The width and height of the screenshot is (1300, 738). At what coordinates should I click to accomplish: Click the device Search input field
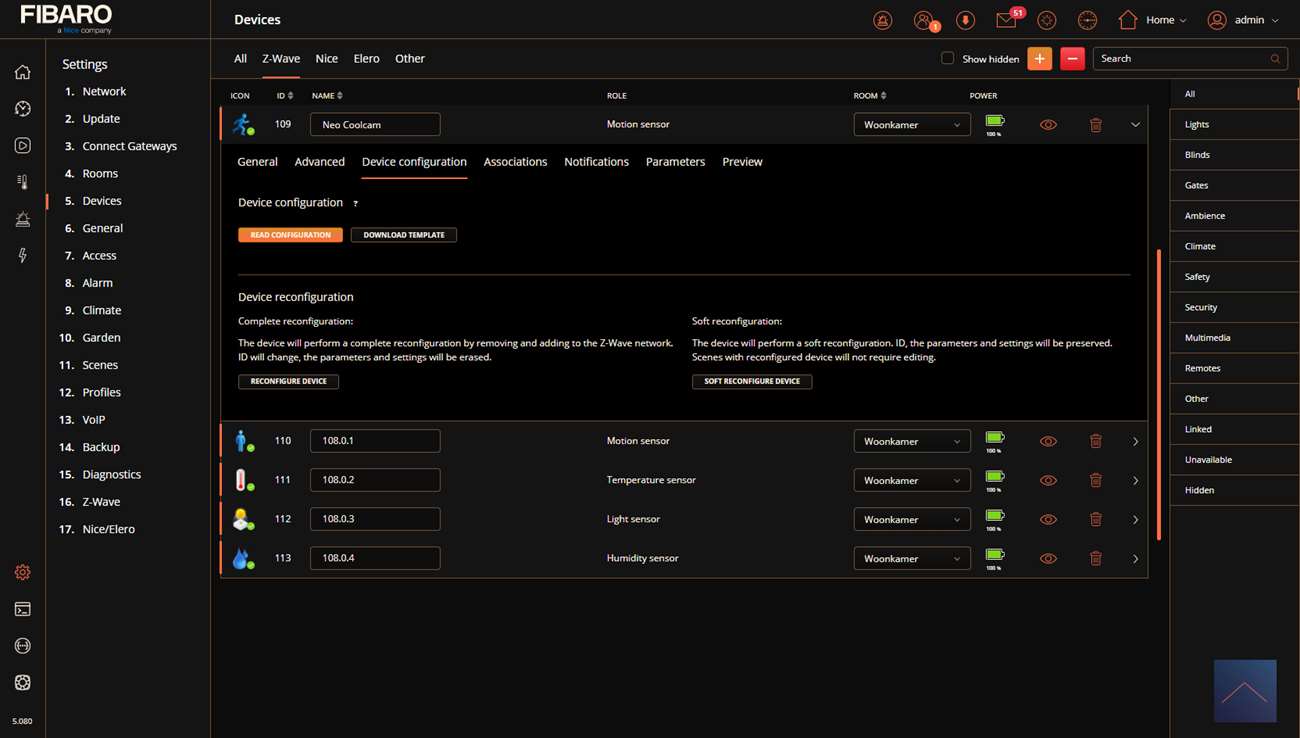pyautogui.click(x=1180, y=59)
